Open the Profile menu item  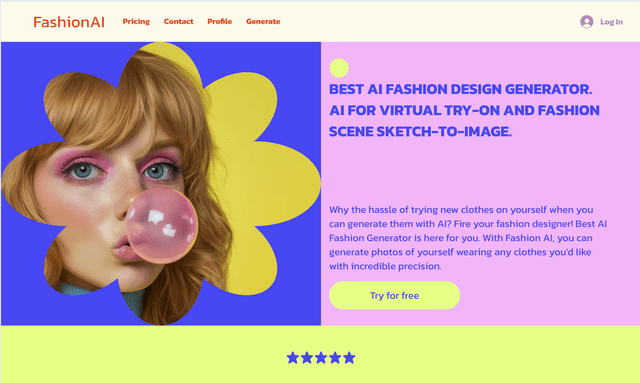220,22
